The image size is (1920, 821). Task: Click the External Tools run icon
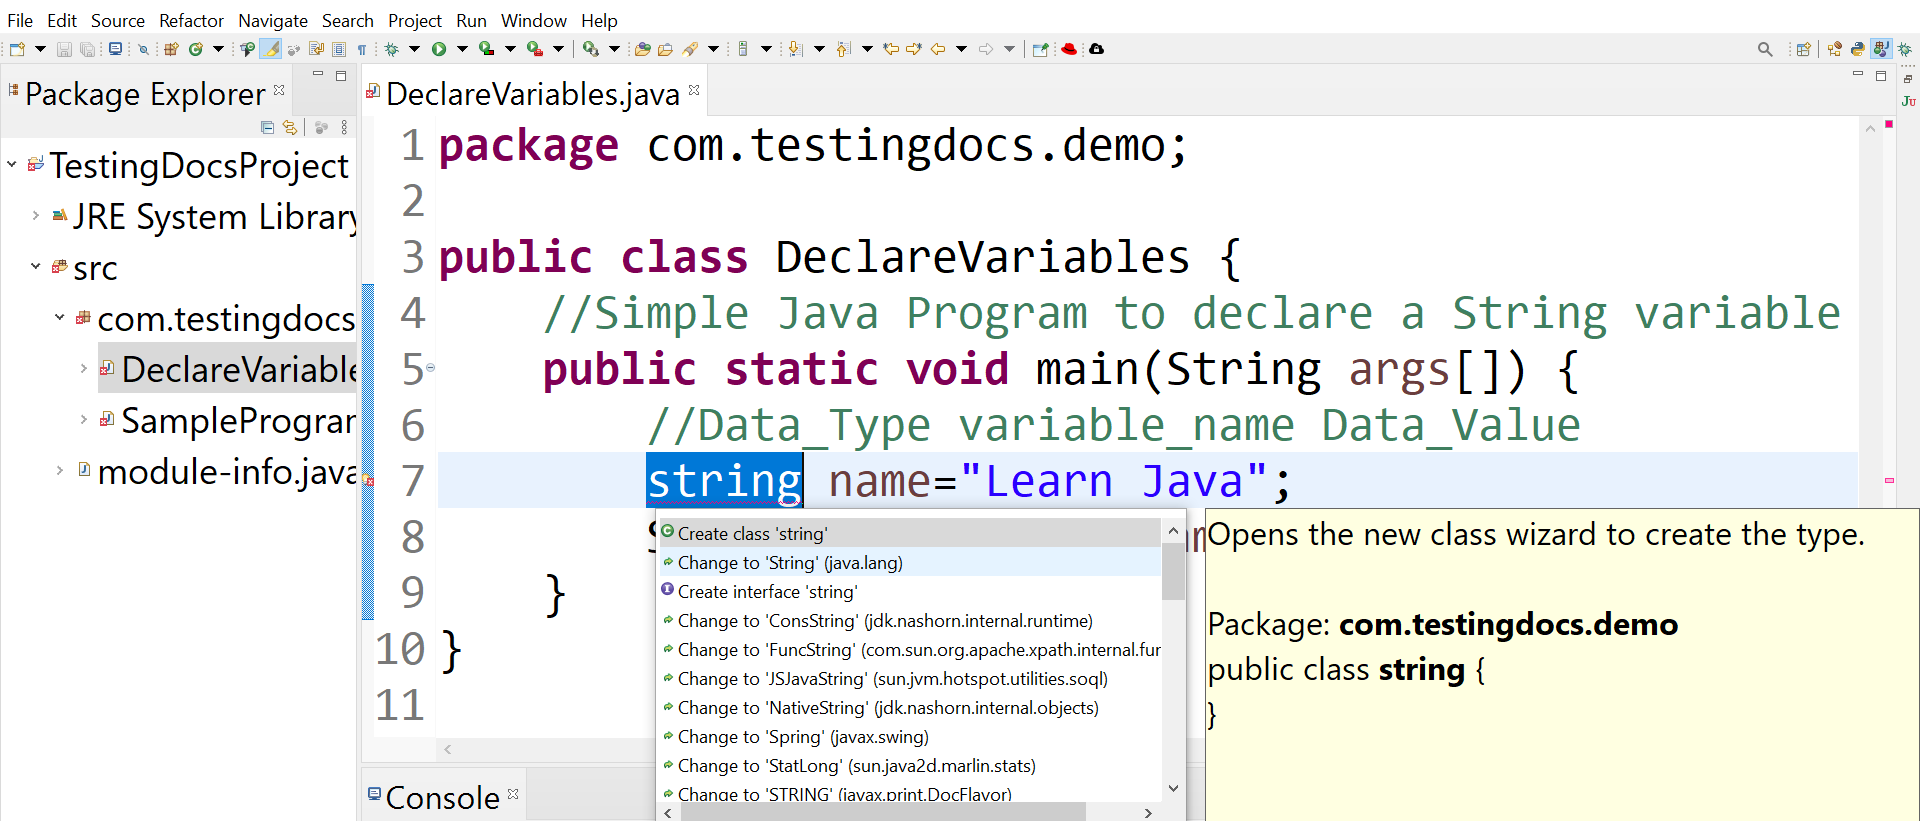[591, 49]
